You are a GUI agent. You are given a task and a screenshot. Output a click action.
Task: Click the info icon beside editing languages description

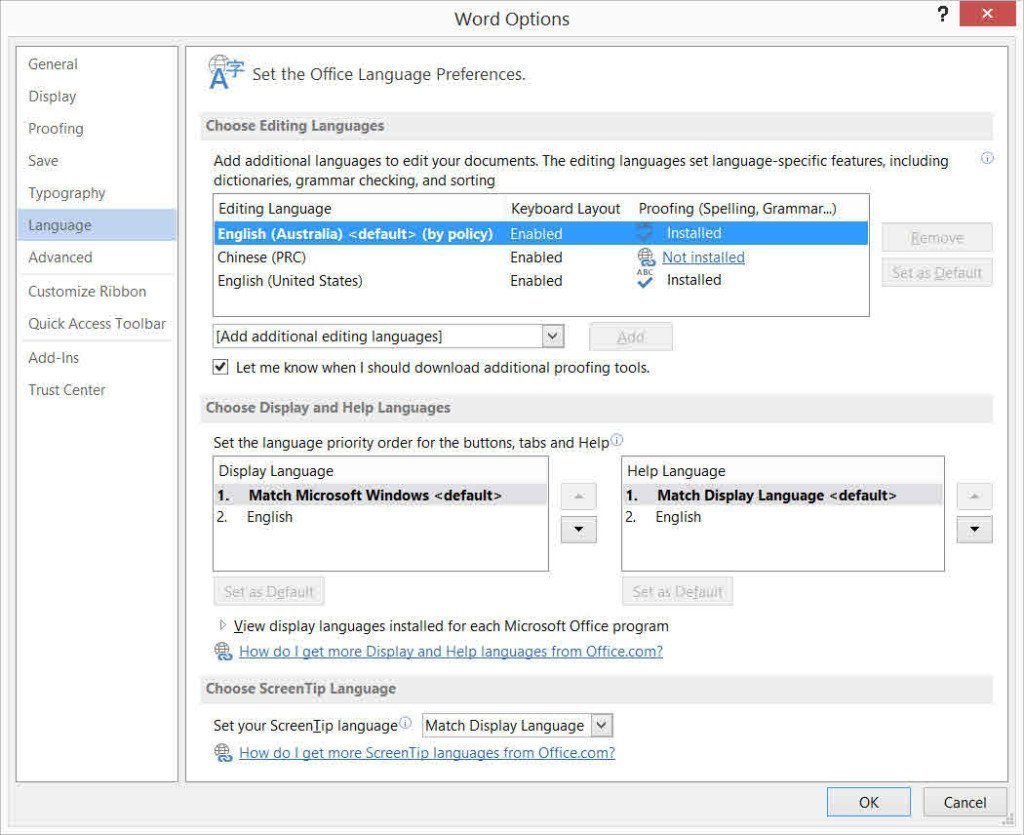[987, 159]
